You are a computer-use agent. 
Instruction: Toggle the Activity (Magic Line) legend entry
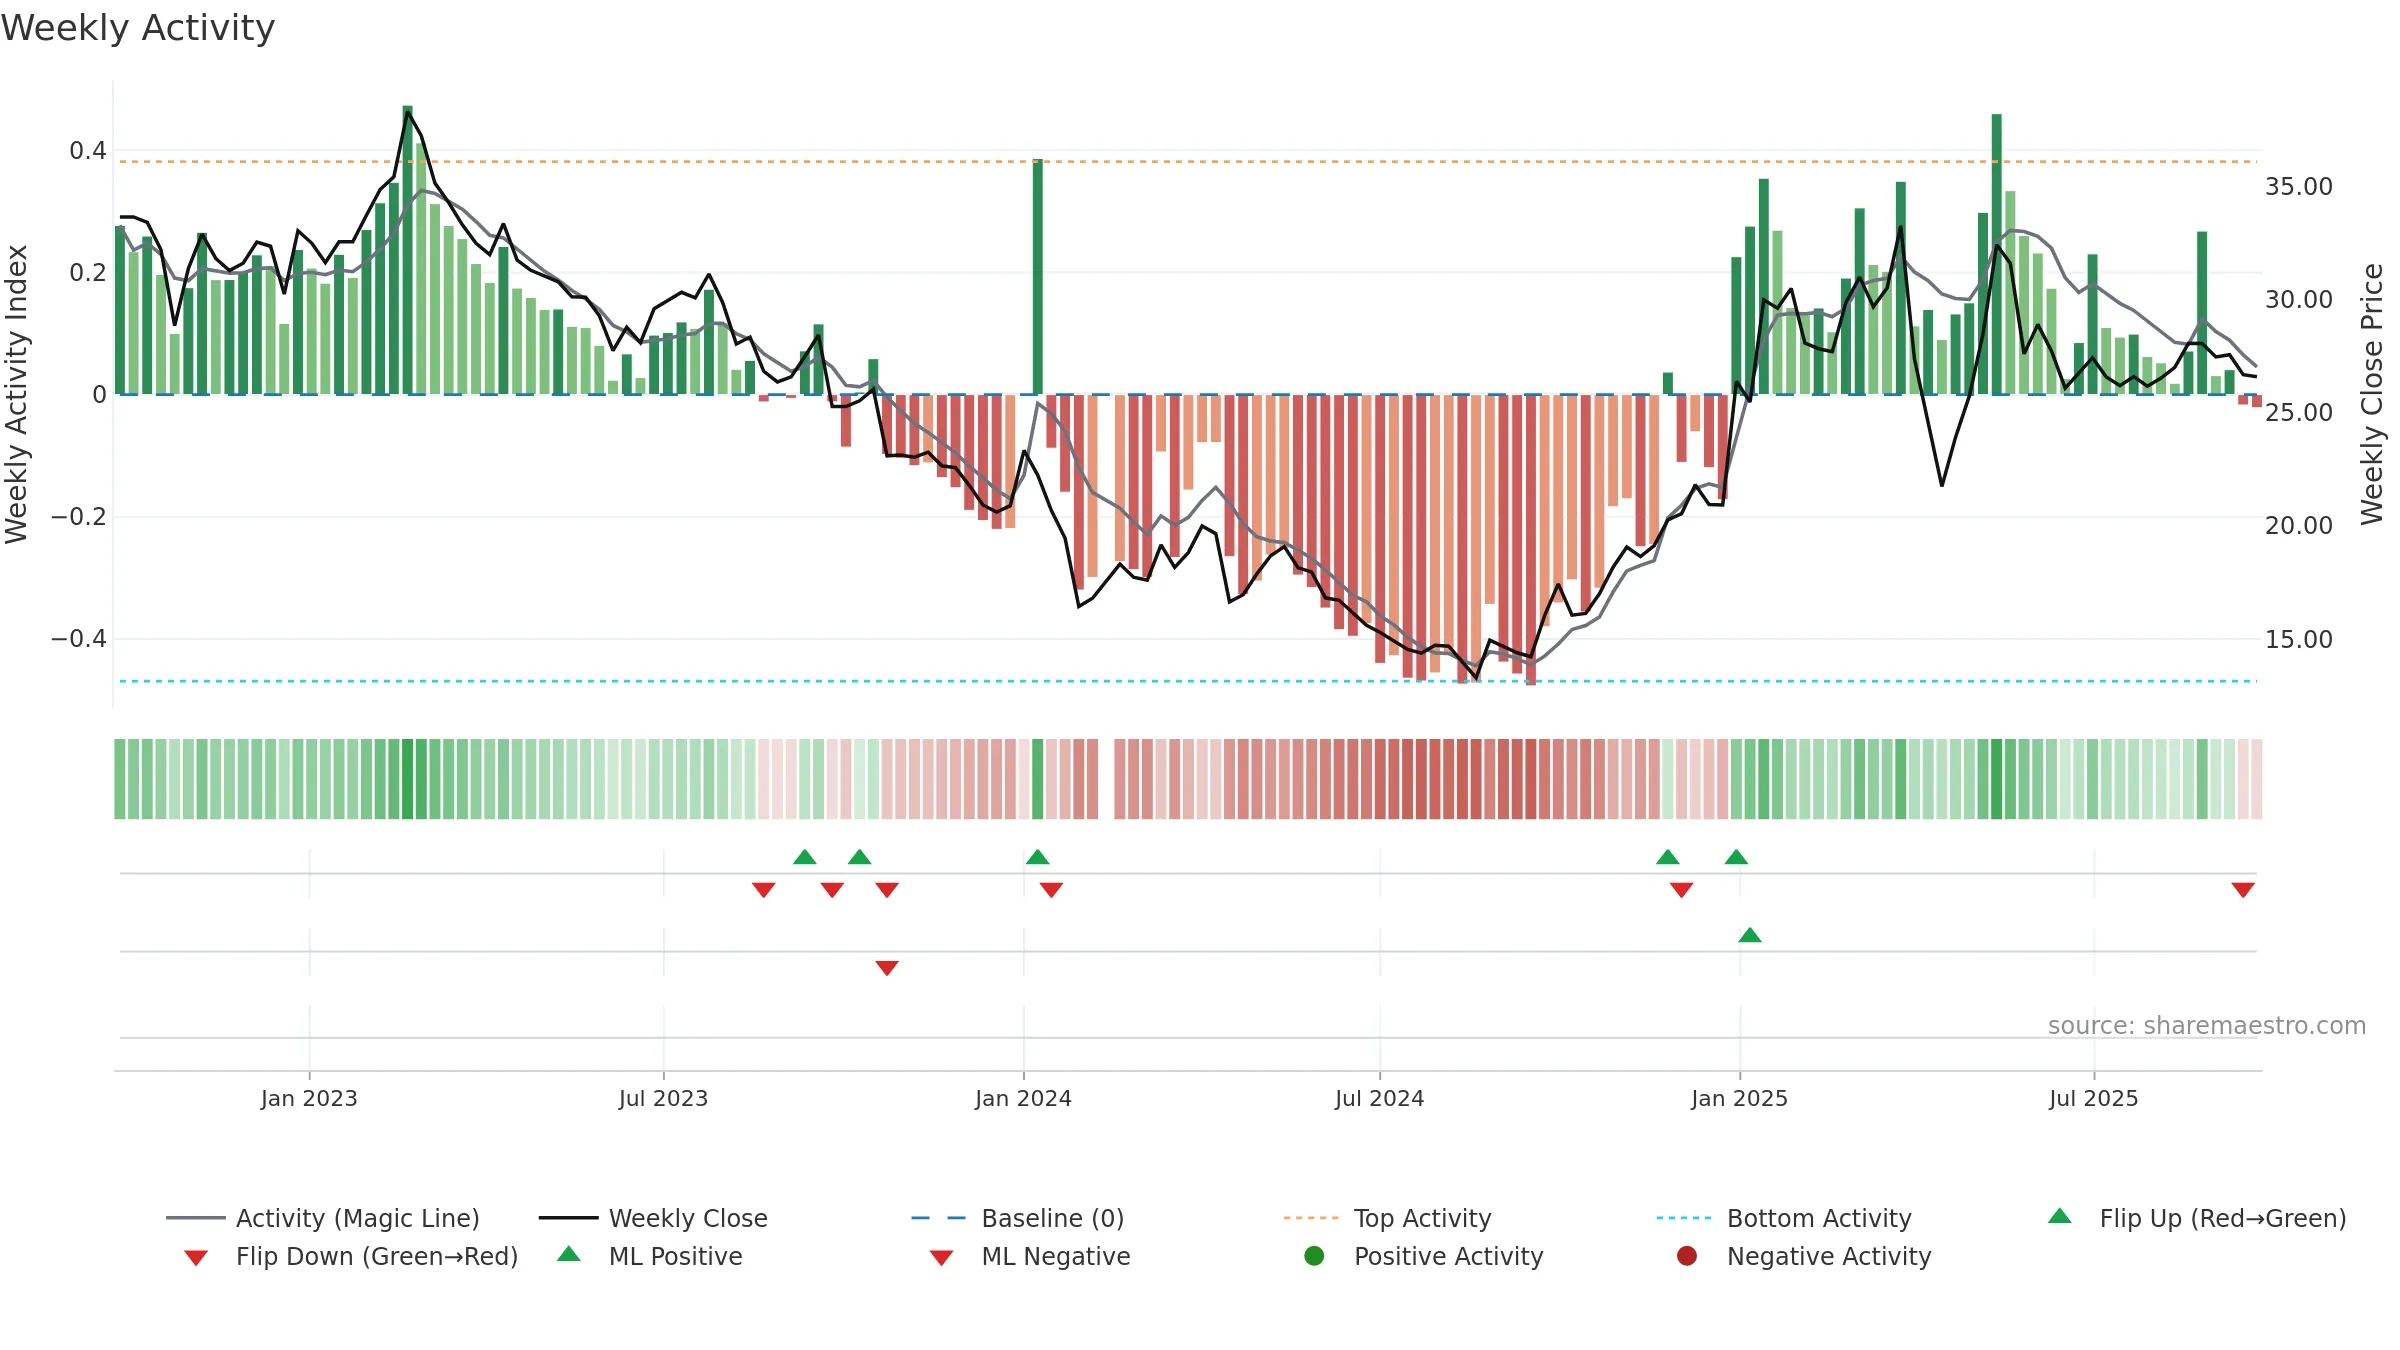coord(323,1218)
